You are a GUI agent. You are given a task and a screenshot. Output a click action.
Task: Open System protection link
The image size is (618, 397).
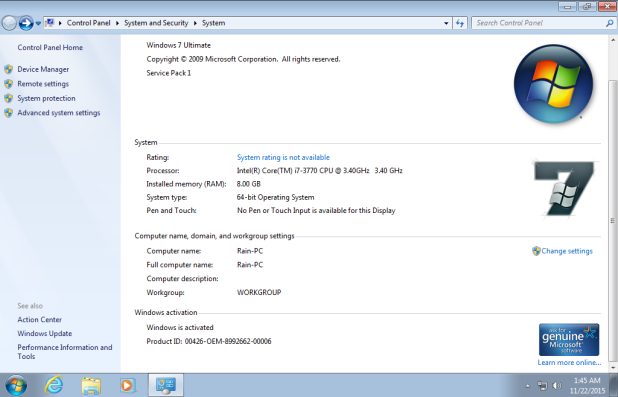point(46,99)
